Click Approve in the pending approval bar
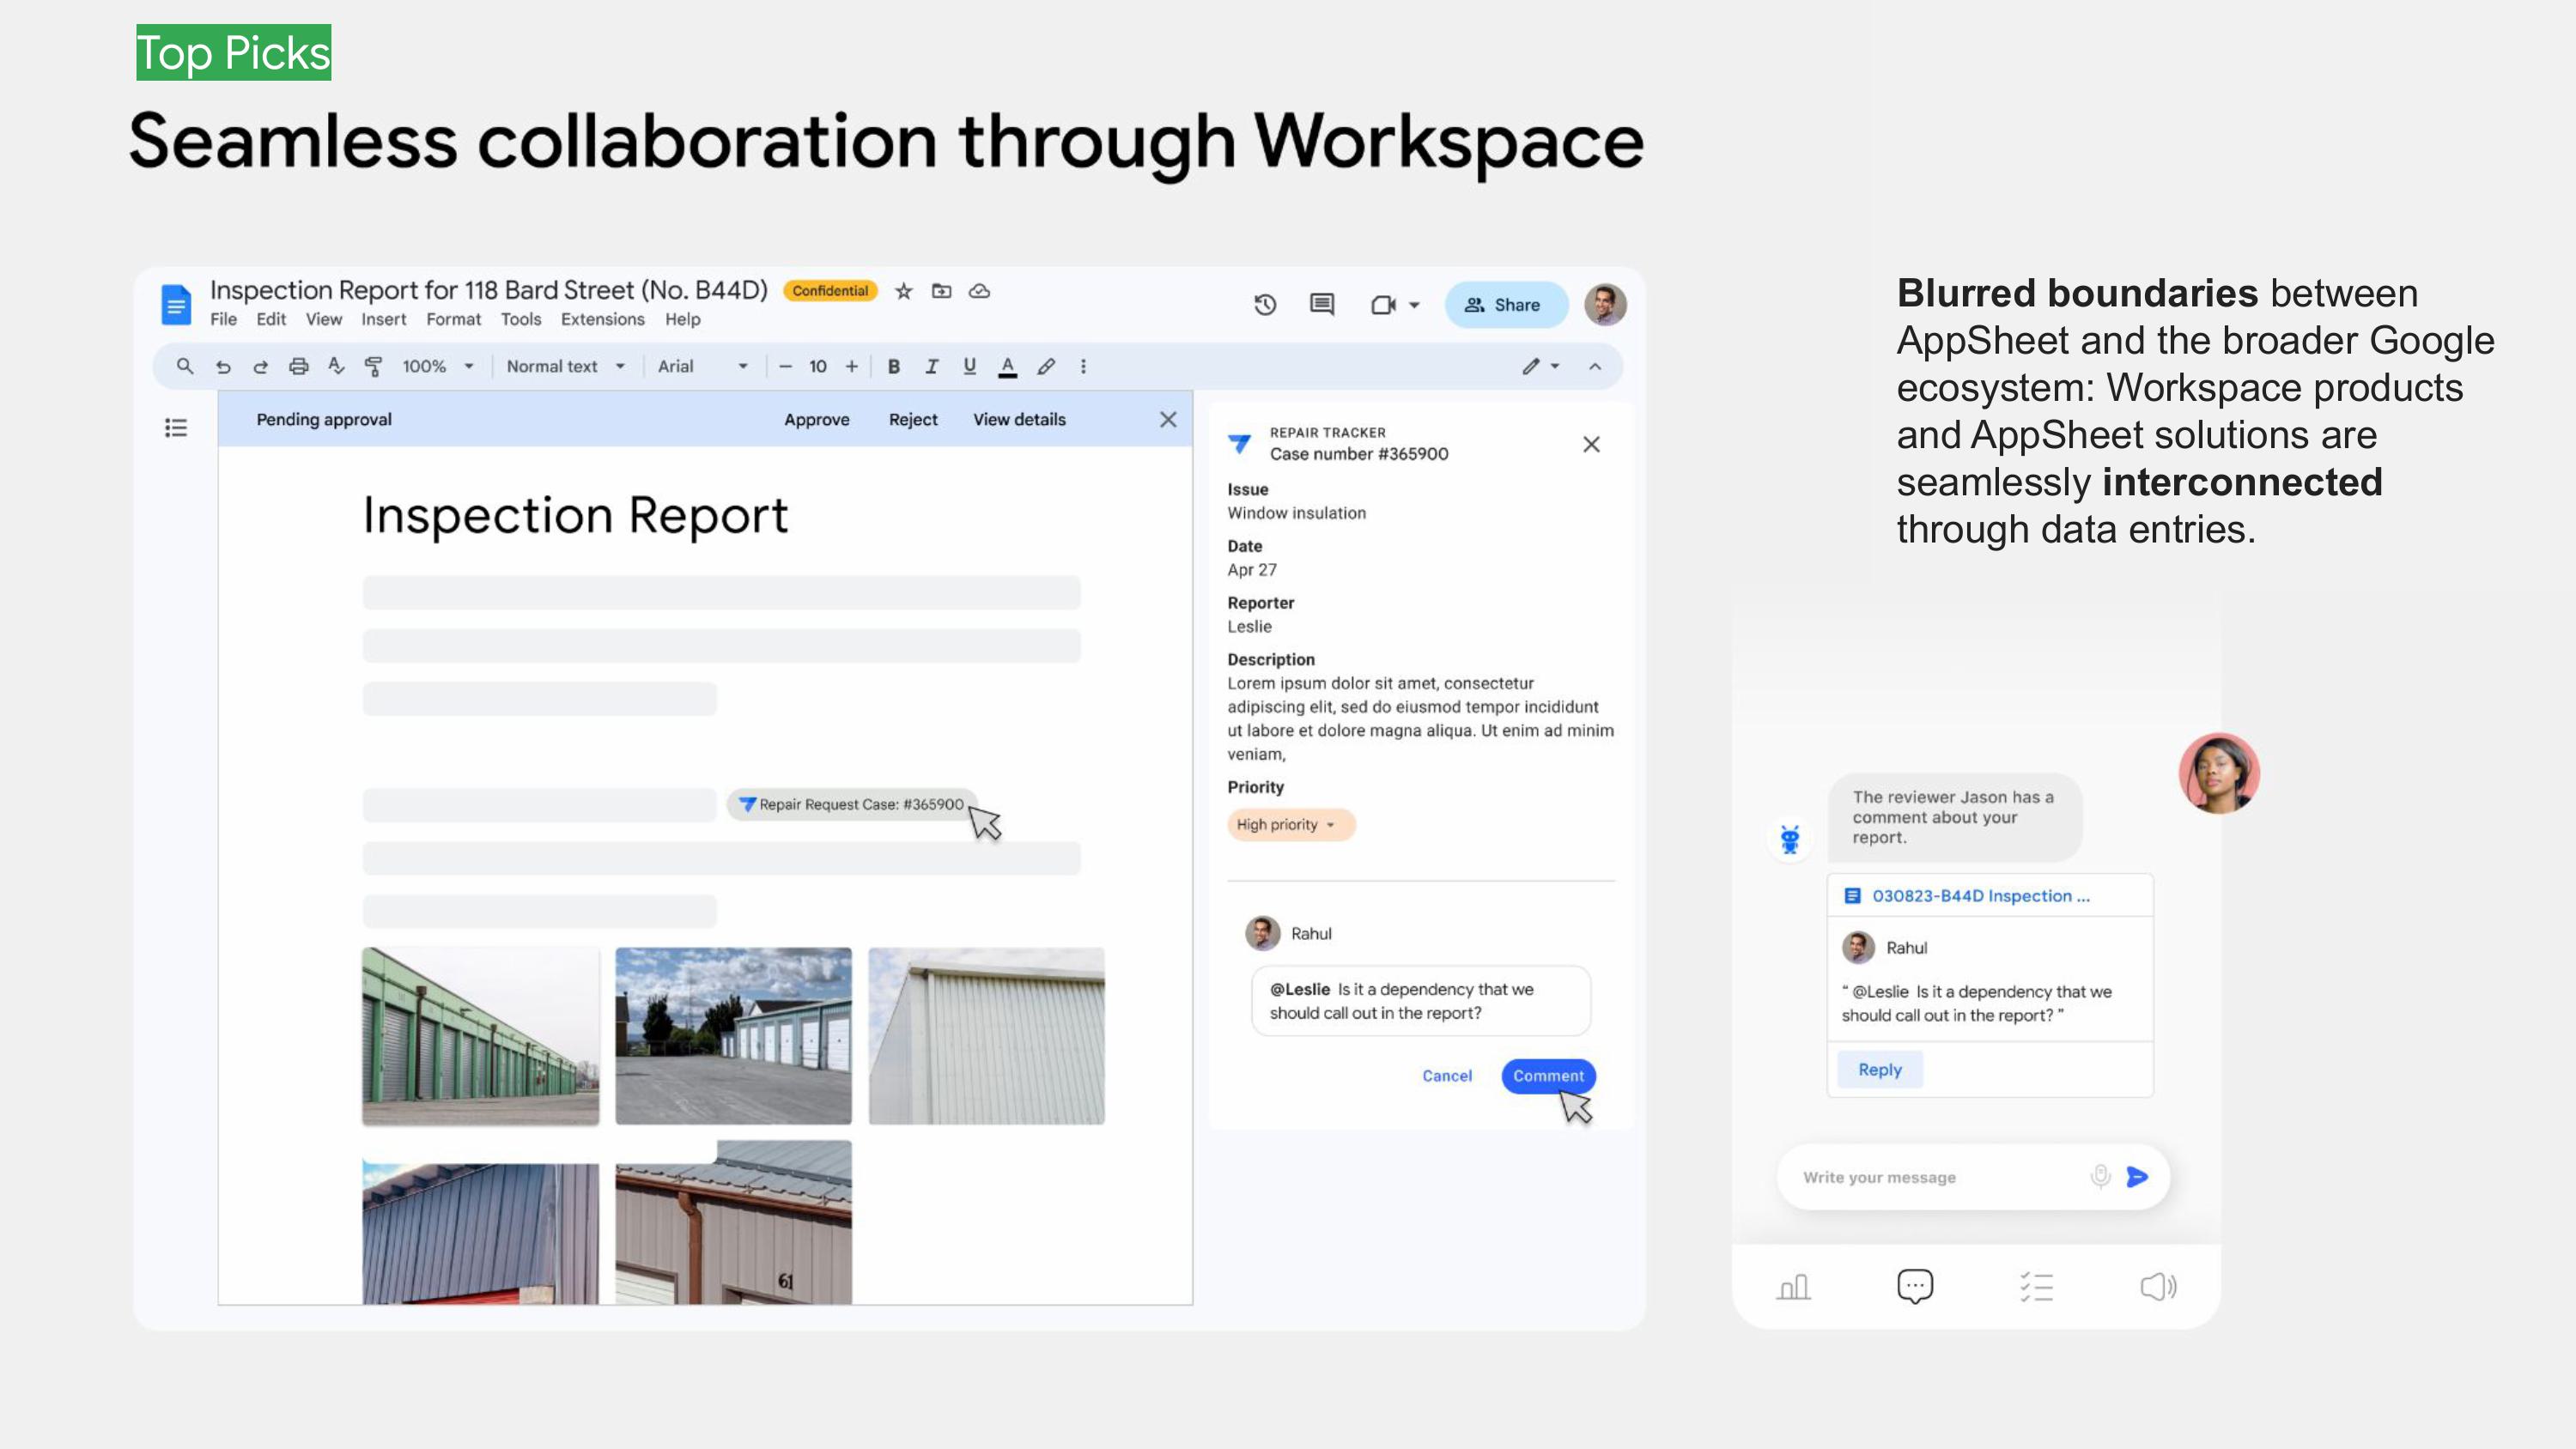Image resolution: width=2576 pixels, height=1449 pixels. [x=817, y=420]
